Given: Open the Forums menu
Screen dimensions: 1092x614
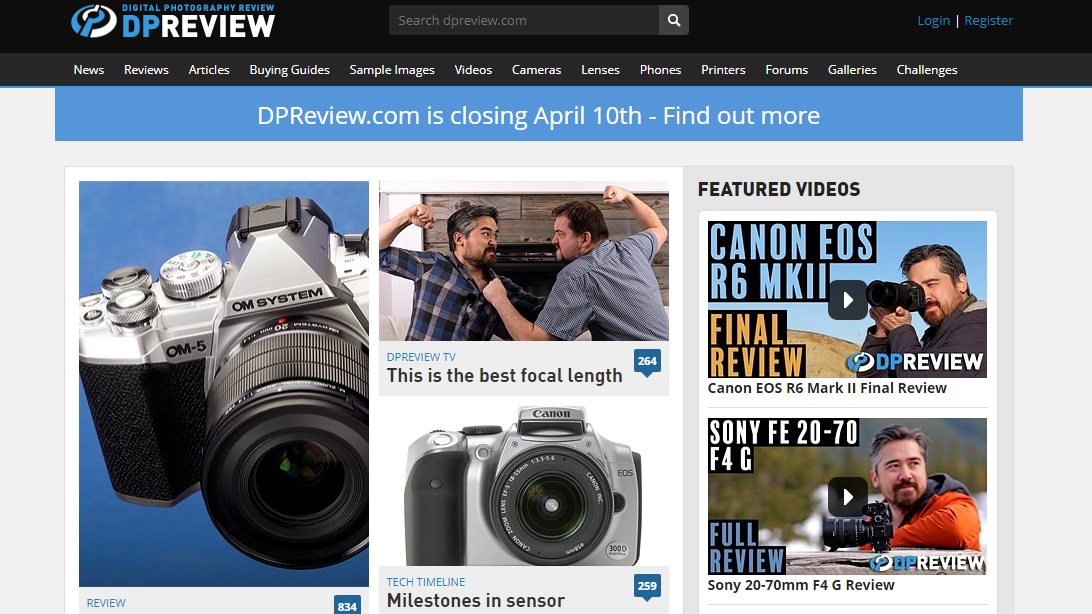Looking at the screenshot, I should click(x=786, y=70).
